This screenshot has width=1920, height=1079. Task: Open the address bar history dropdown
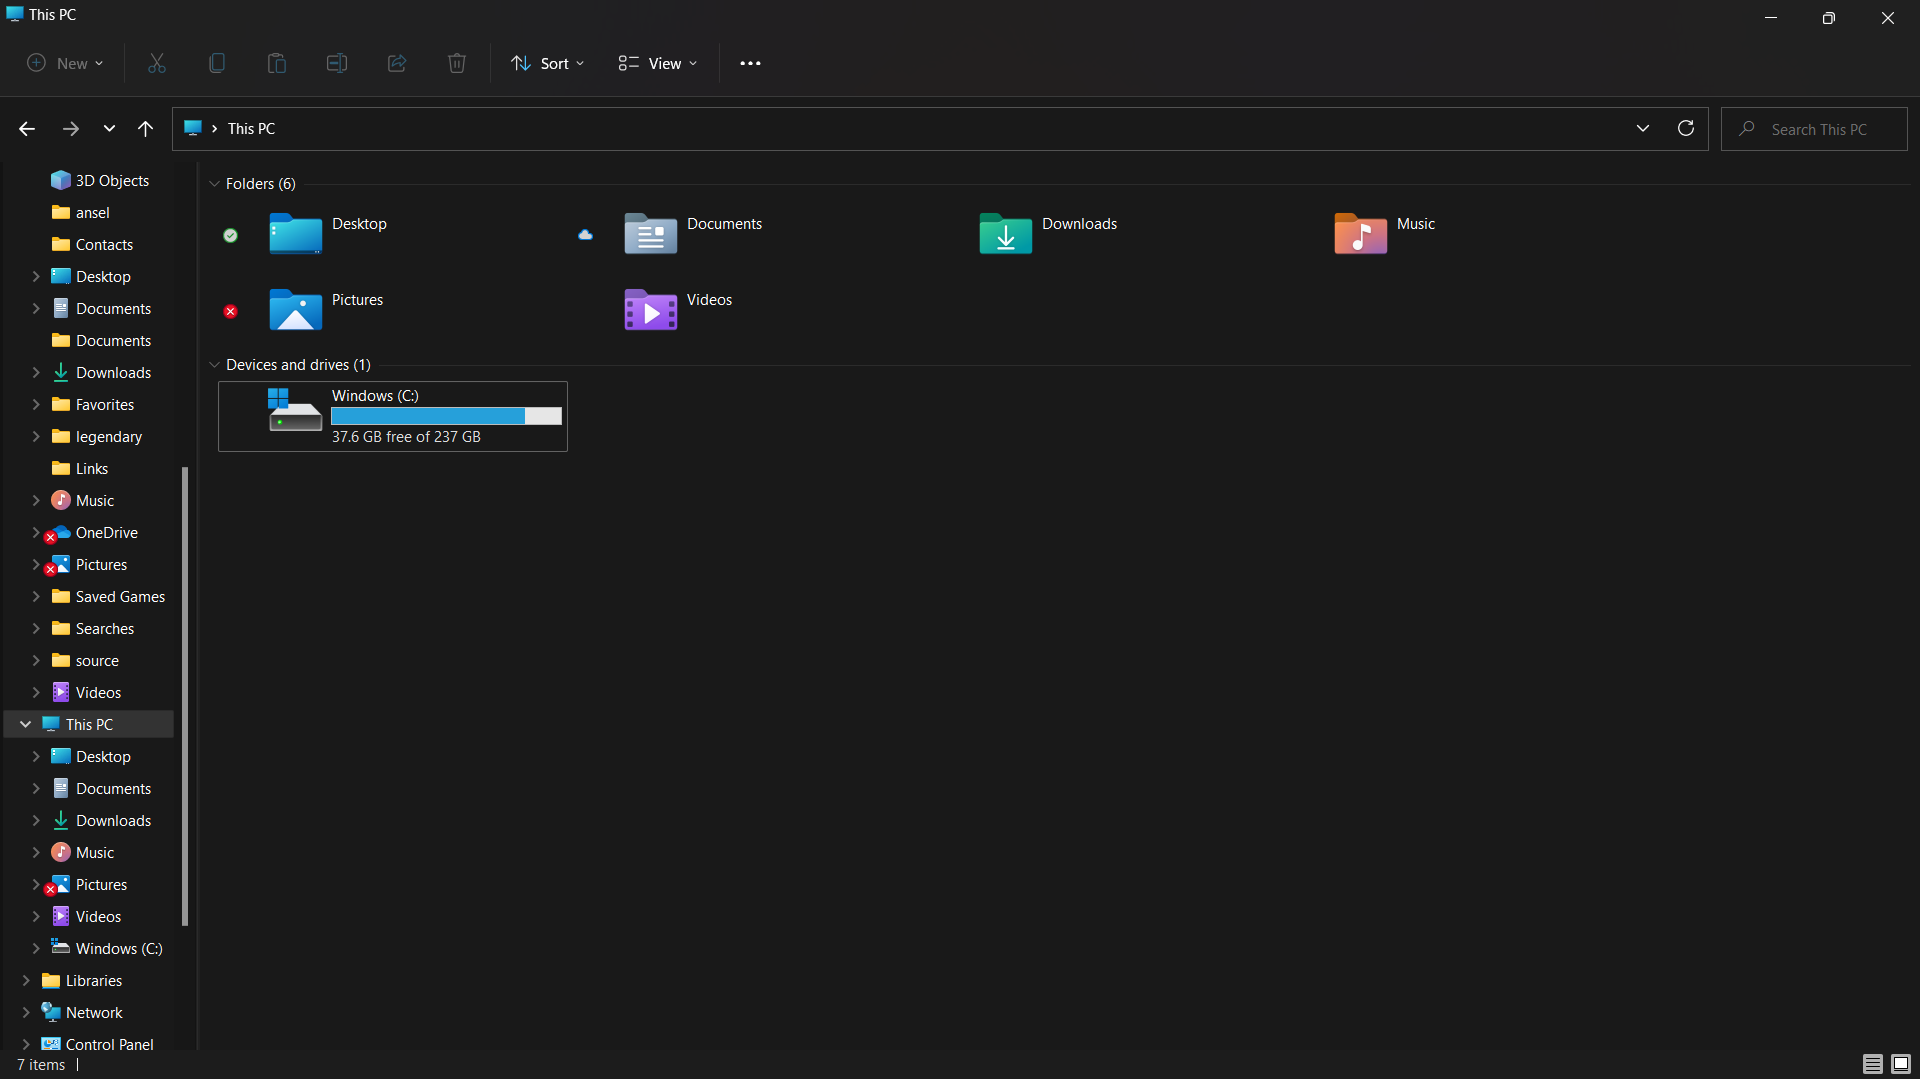click(1643, 129)
